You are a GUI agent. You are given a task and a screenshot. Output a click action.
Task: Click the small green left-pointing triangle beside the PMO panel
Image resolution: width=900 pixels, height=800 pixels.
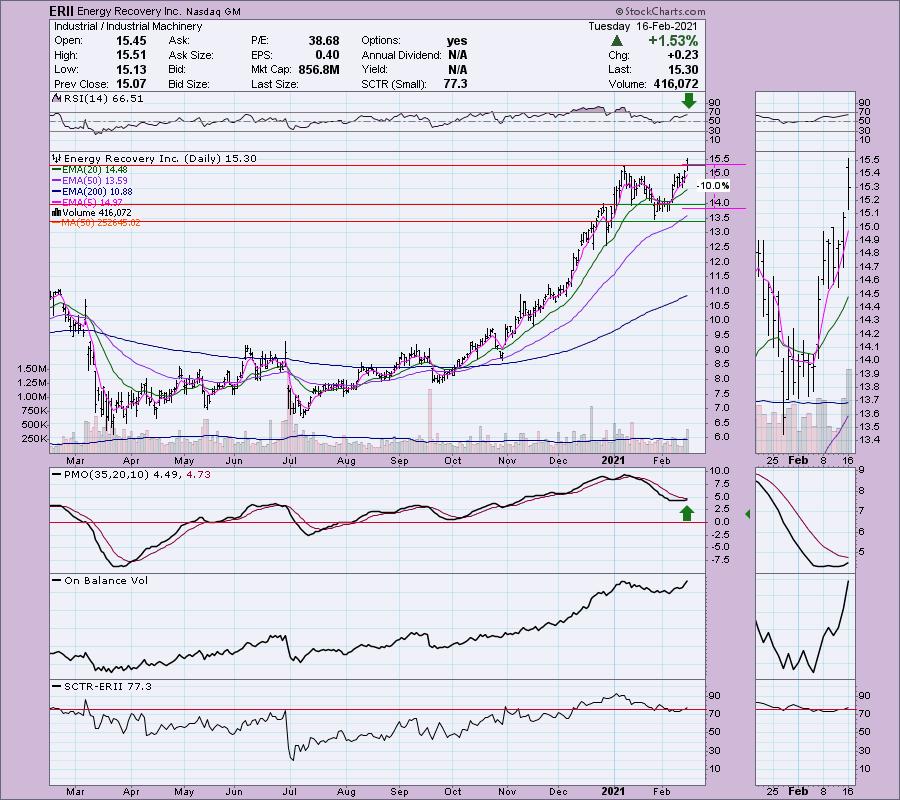click(x=747, y=514)
